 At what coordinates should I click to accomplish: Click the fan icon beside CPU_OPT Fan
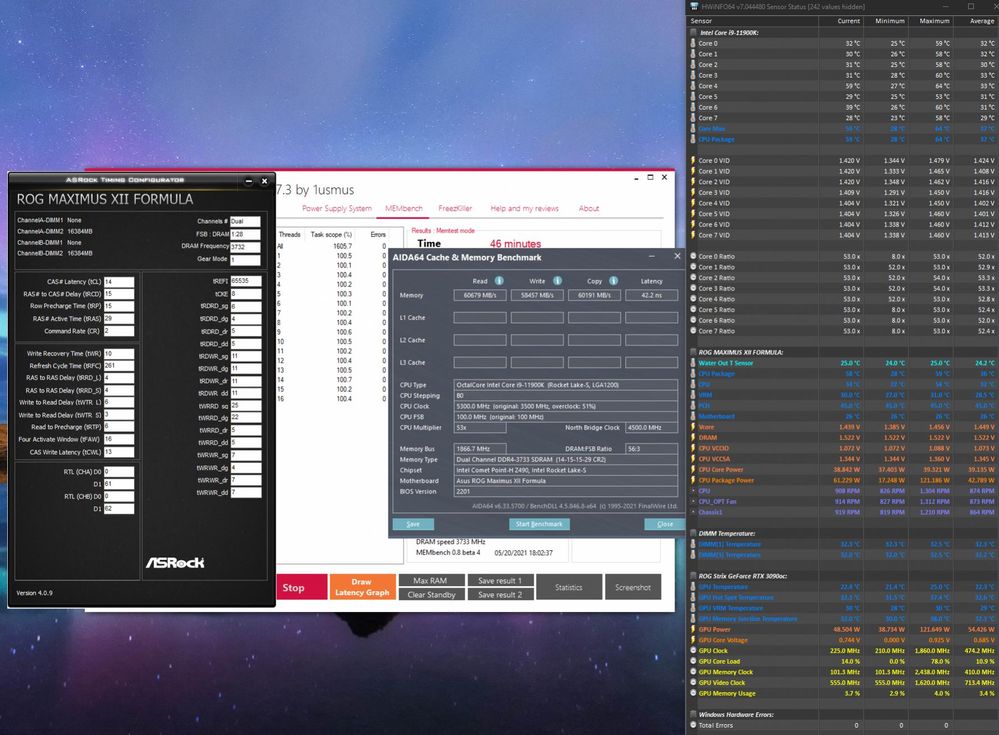click(x=693, y=501)
